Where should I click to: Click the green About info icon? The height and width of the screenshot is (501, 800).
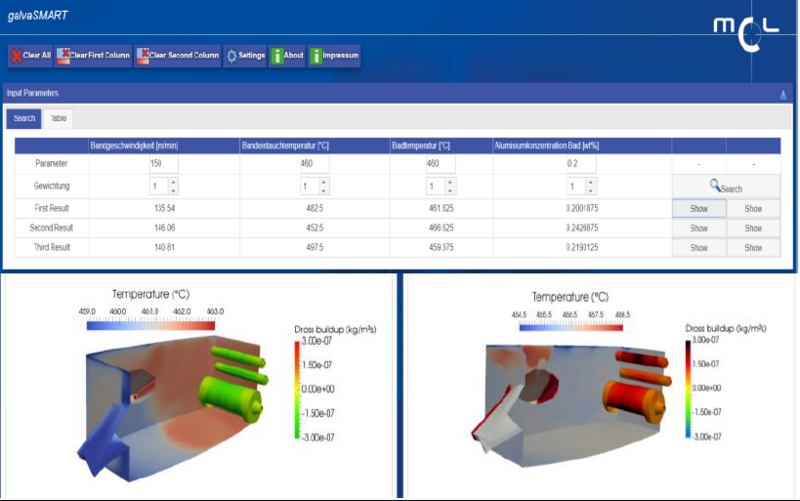(x=277, y=56)
